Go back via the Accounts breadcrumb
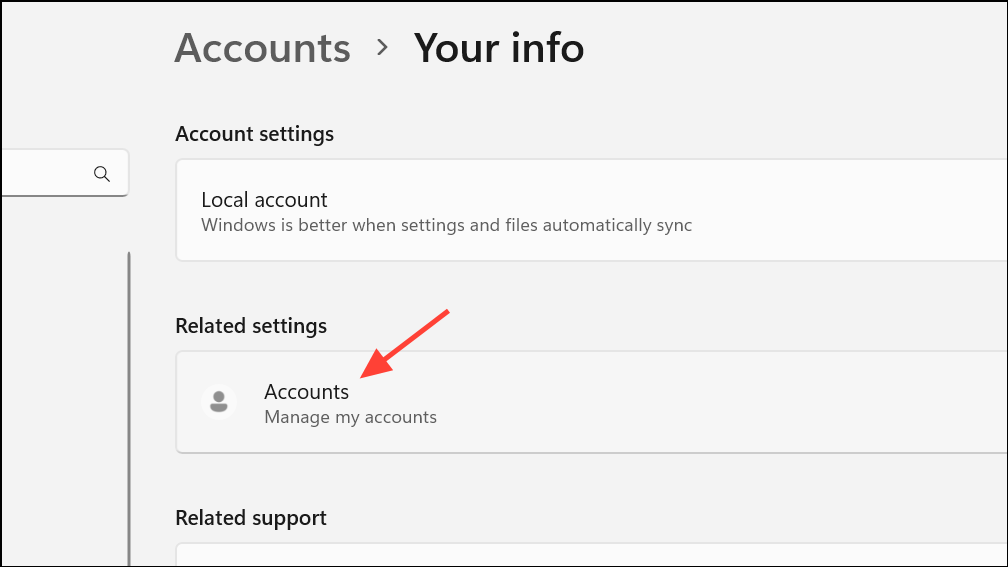 click(262, 48)
